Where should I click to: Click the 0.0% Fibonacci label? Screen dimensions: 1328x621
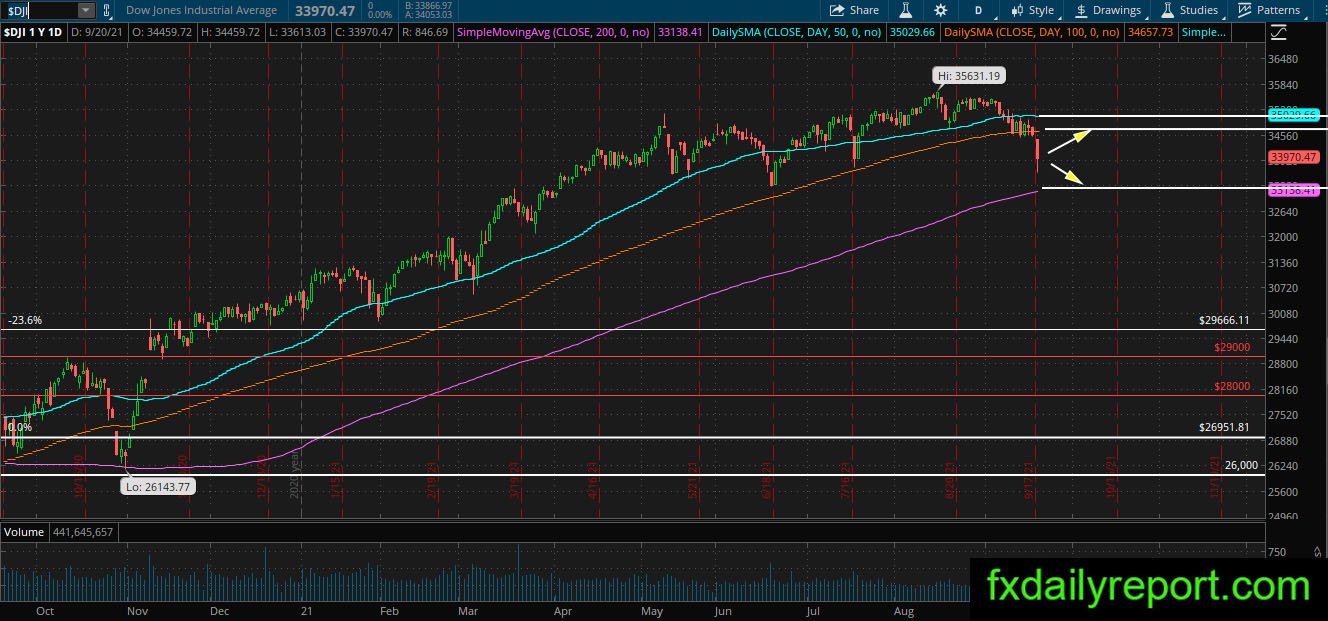pos(20,427)
